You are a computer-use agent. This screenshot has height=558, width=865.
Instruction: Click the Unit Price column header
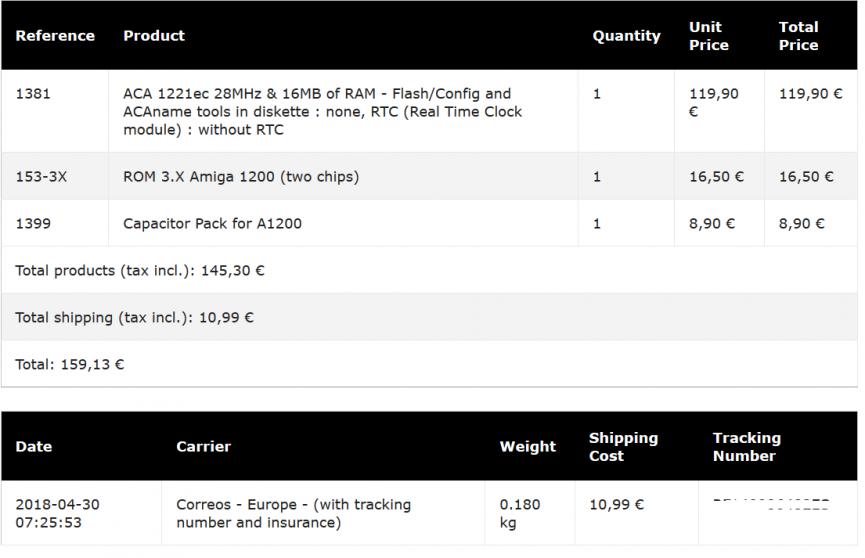tap(709, 36)
